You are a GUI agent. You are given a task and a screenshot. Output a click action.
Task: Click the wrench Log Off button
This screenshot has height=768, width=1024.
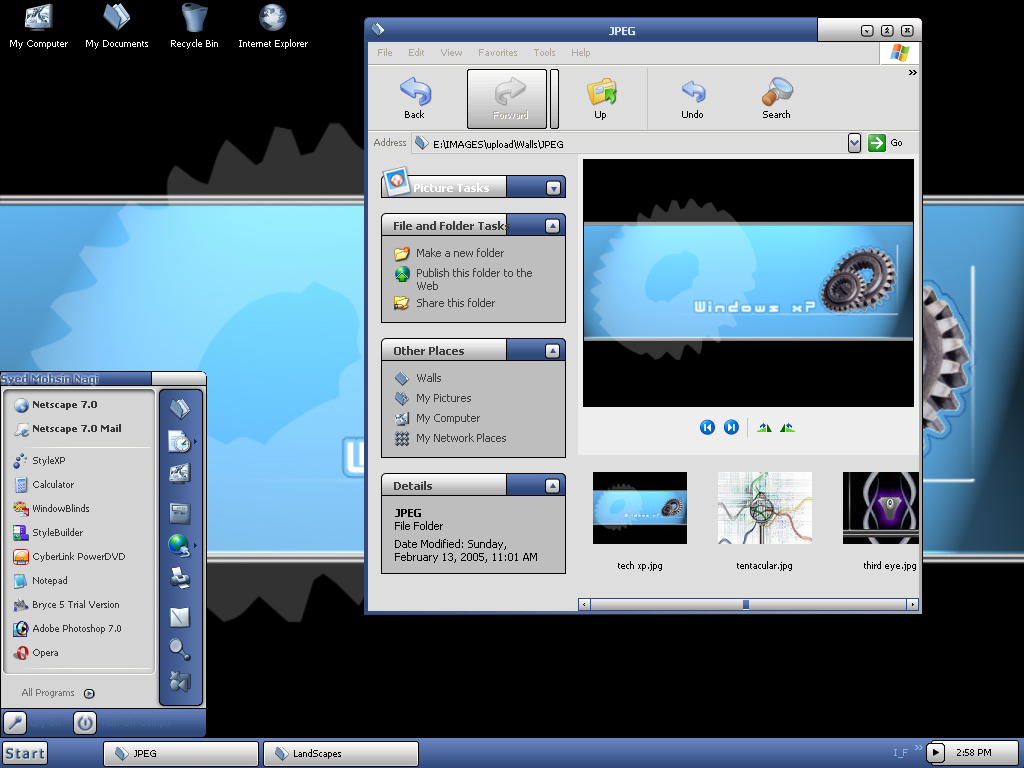point(15,723)
